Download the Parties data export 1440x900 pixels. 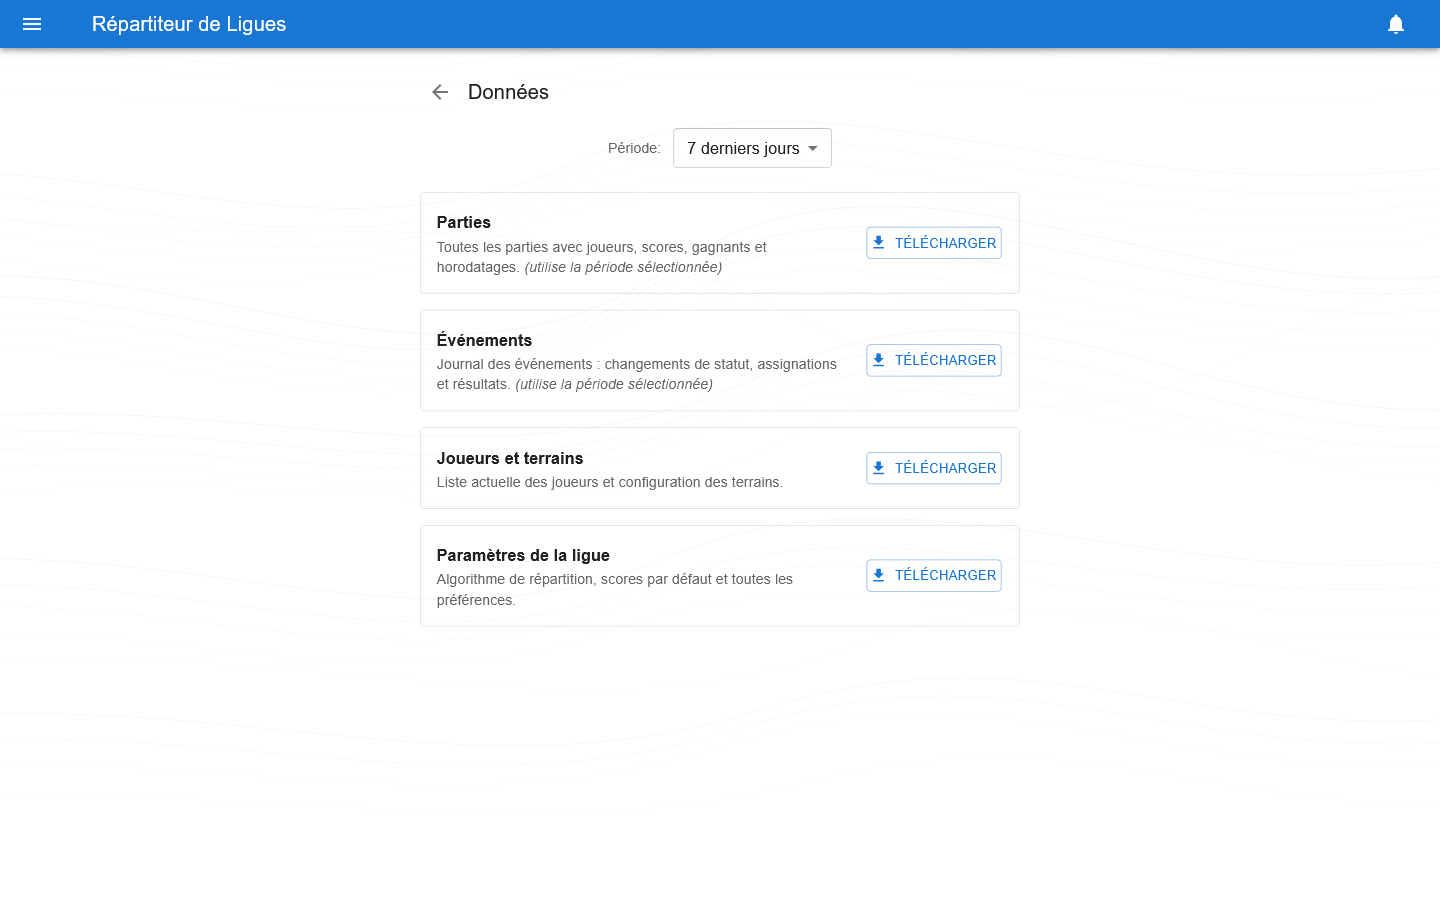click(933, 242)
